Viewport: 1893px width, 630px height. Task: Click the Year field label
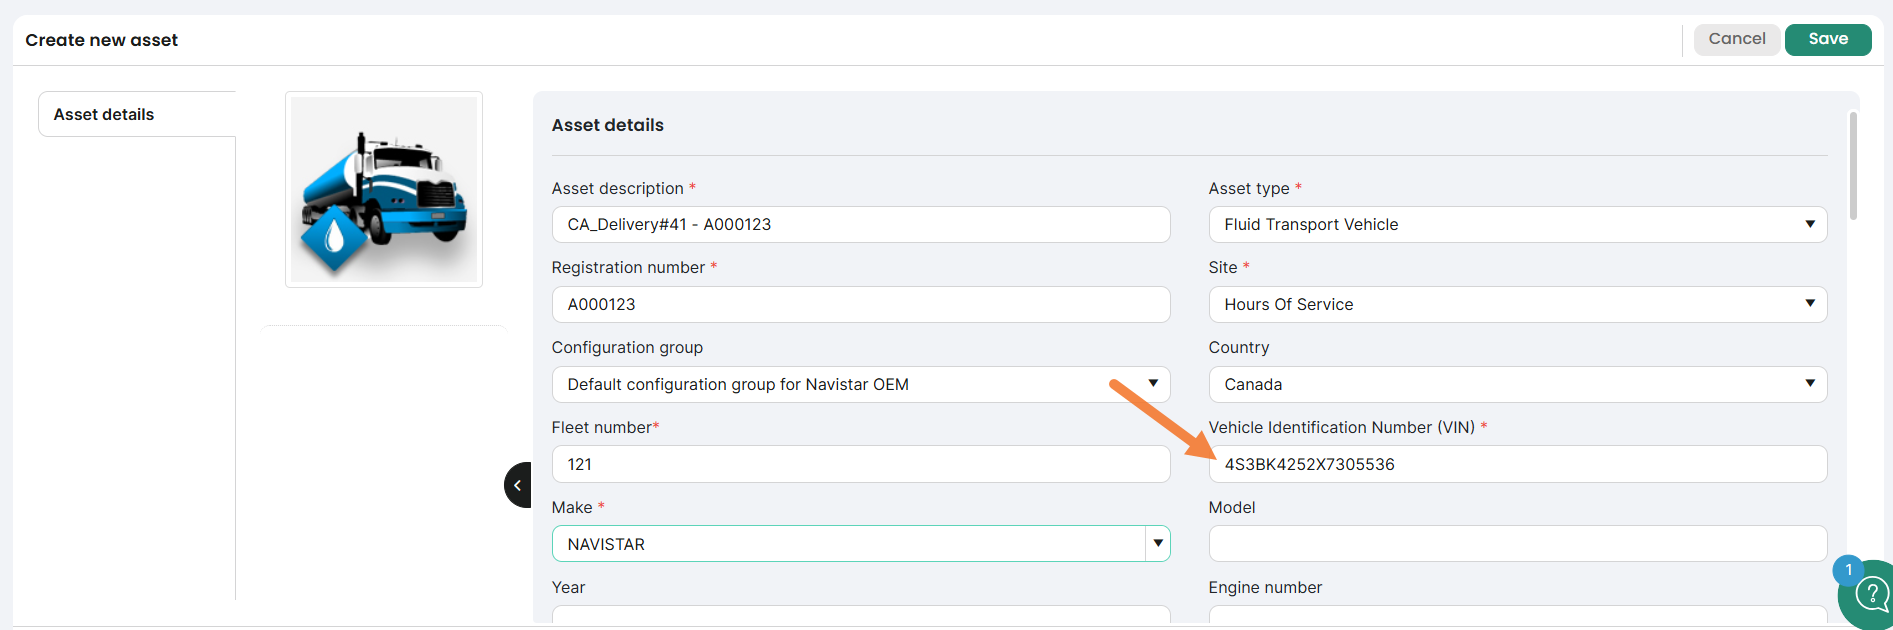569,587
